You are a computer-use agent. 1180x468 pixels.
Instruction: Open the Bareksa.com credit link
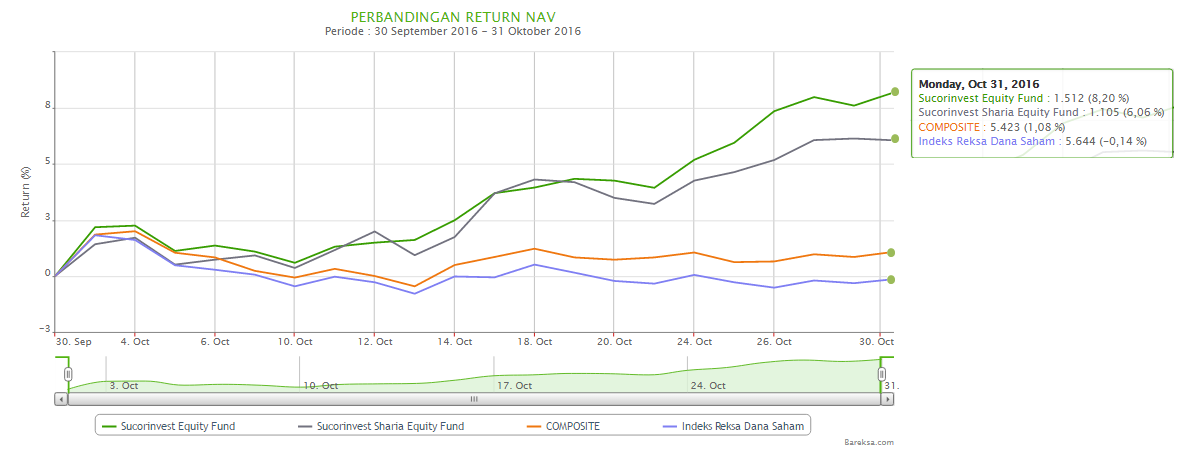coord(868,442)
